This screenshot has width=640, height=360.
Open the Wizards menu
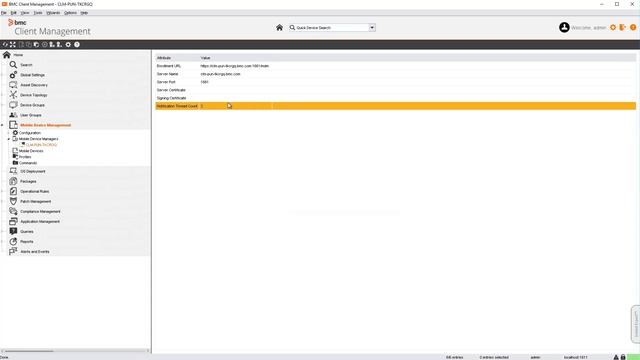(x=53, y=13)
